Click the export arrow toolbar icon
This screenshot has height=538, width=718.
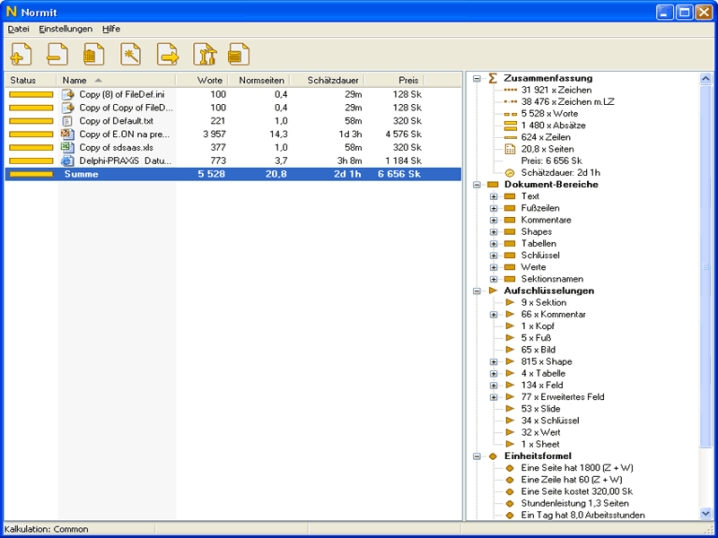tap(167, 53)
